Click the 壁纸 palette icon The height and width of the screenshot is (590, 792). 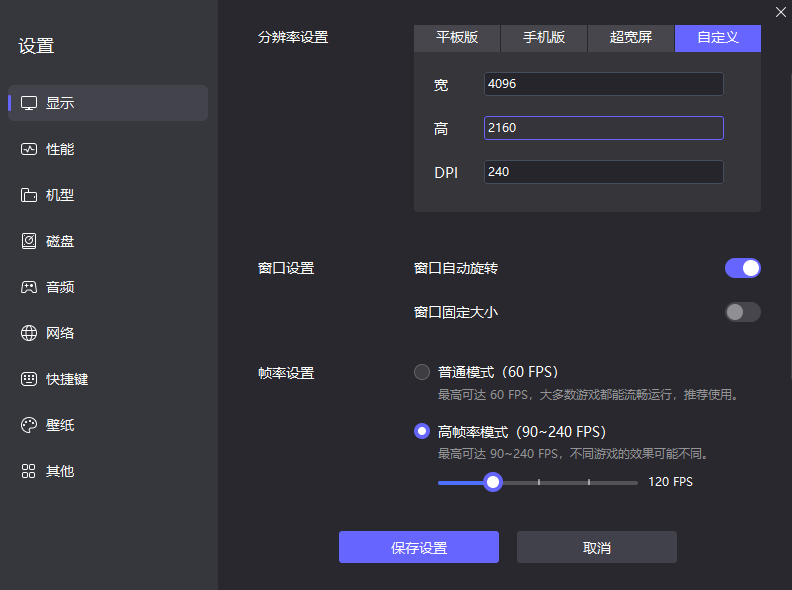click(29, 425)
